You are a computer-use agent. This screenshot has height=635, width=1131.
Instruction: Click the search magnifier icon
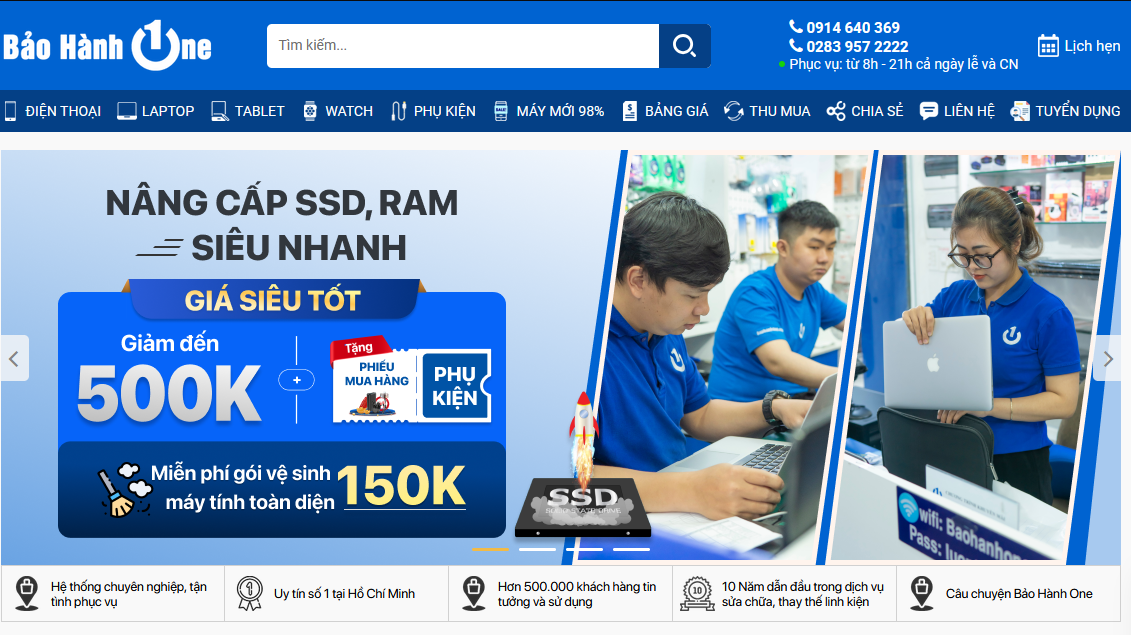684,45
